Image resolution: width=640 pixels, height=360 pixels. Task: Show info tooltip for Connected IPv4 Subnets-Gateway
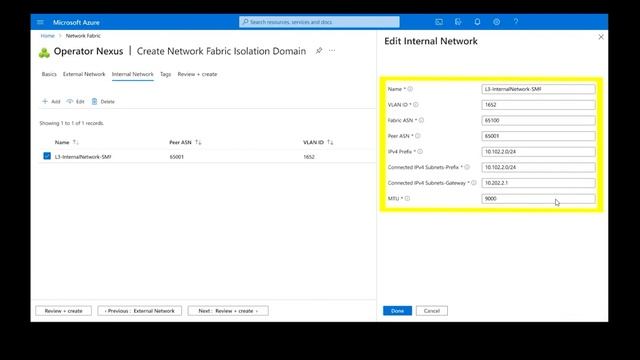click(x=473, y=183)
